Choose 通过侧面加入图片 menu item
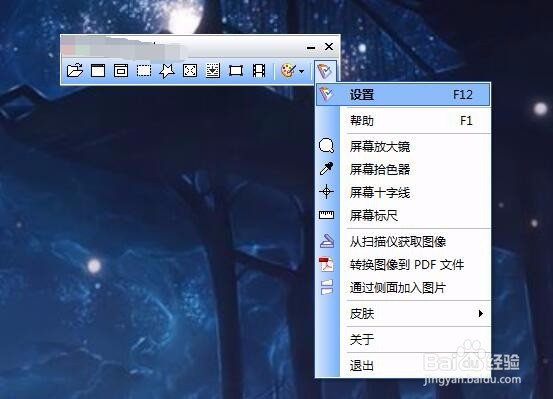Screen dimensions: 553x399 click(x=403, y=288)
